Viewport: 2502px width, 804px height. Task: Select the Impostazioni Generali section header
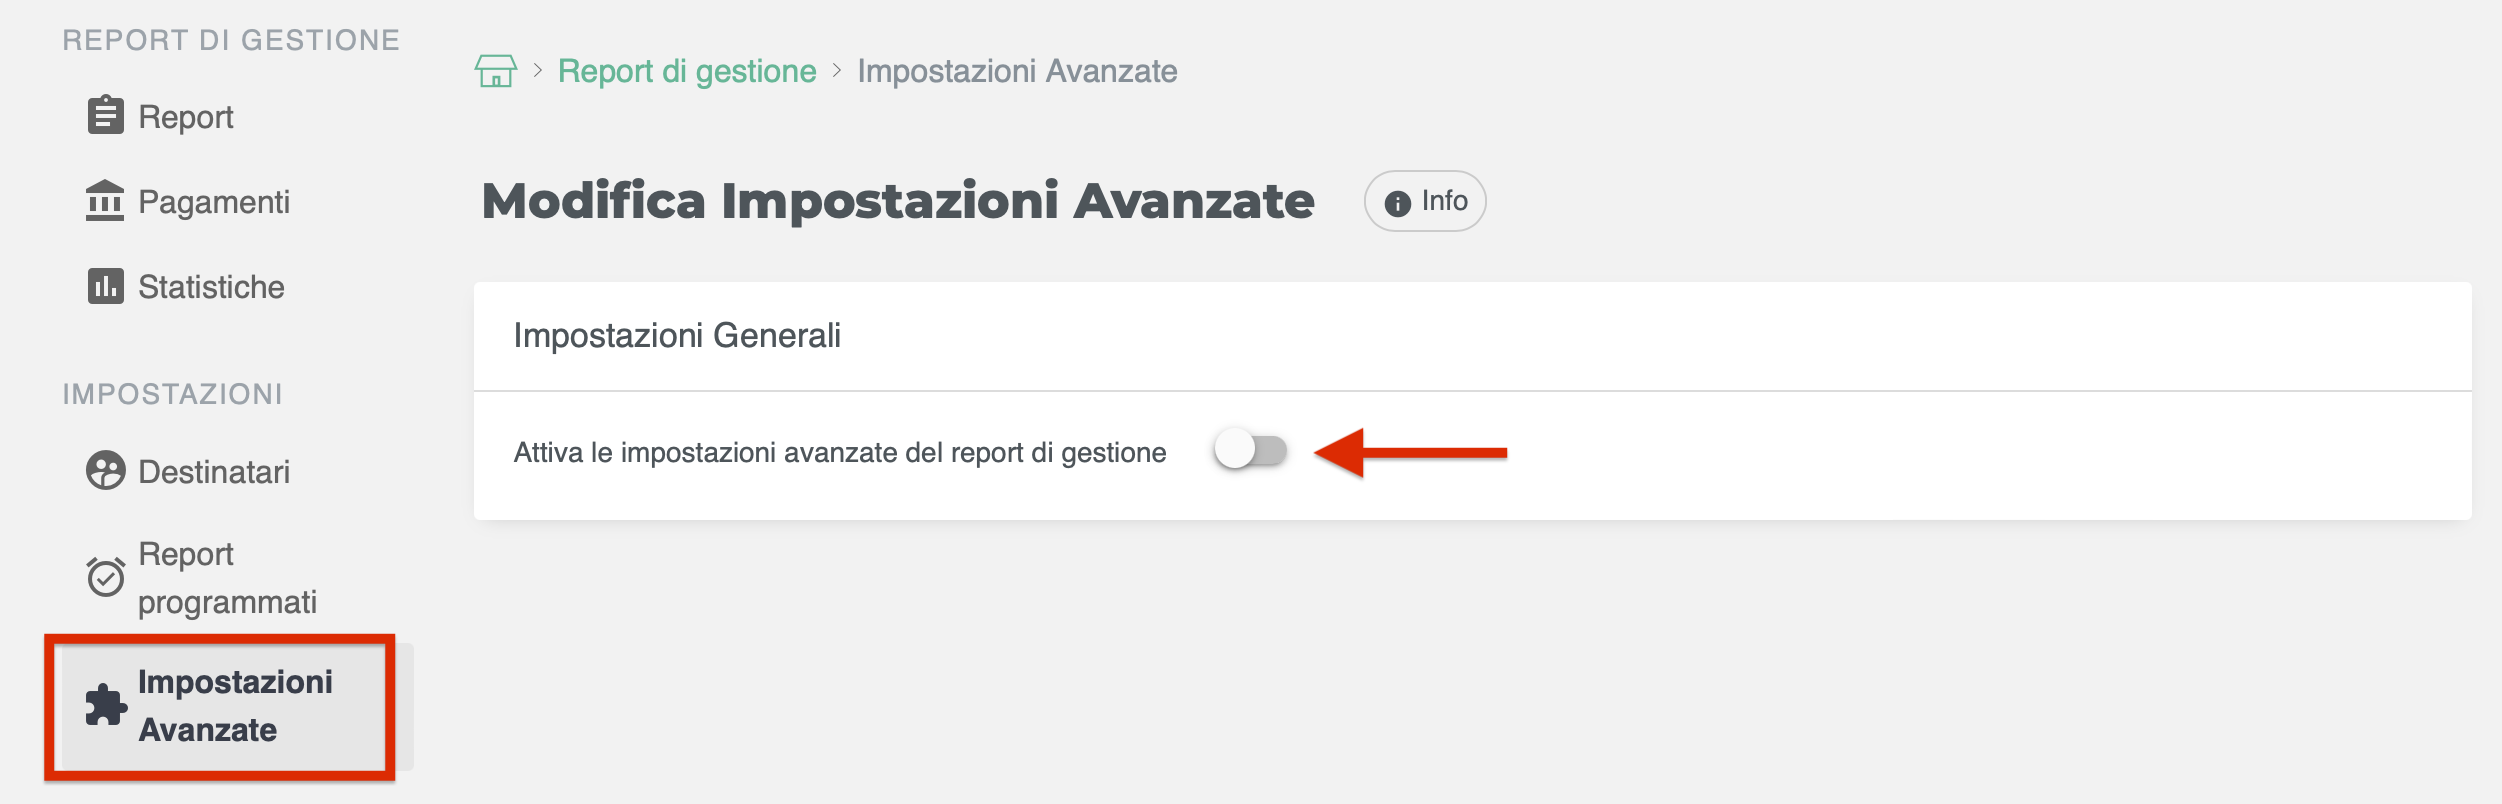click(x=678, y=336)
